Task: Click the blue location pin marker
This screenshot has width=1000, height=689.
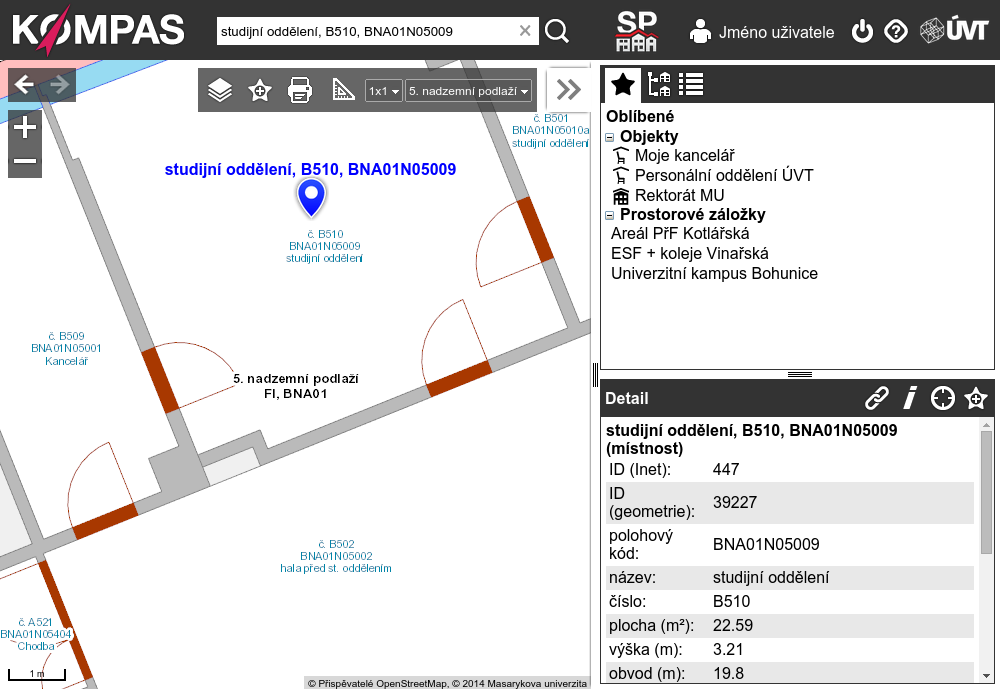Action: point(311,196)
